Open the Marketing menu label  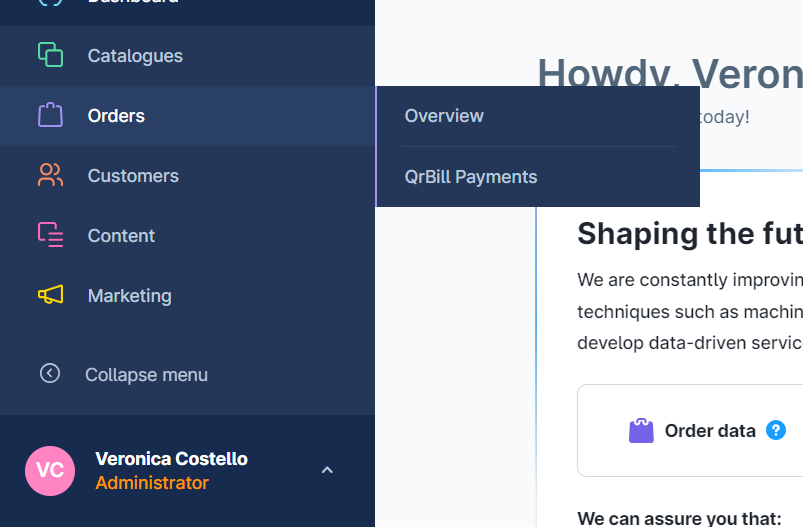point(130,296)
